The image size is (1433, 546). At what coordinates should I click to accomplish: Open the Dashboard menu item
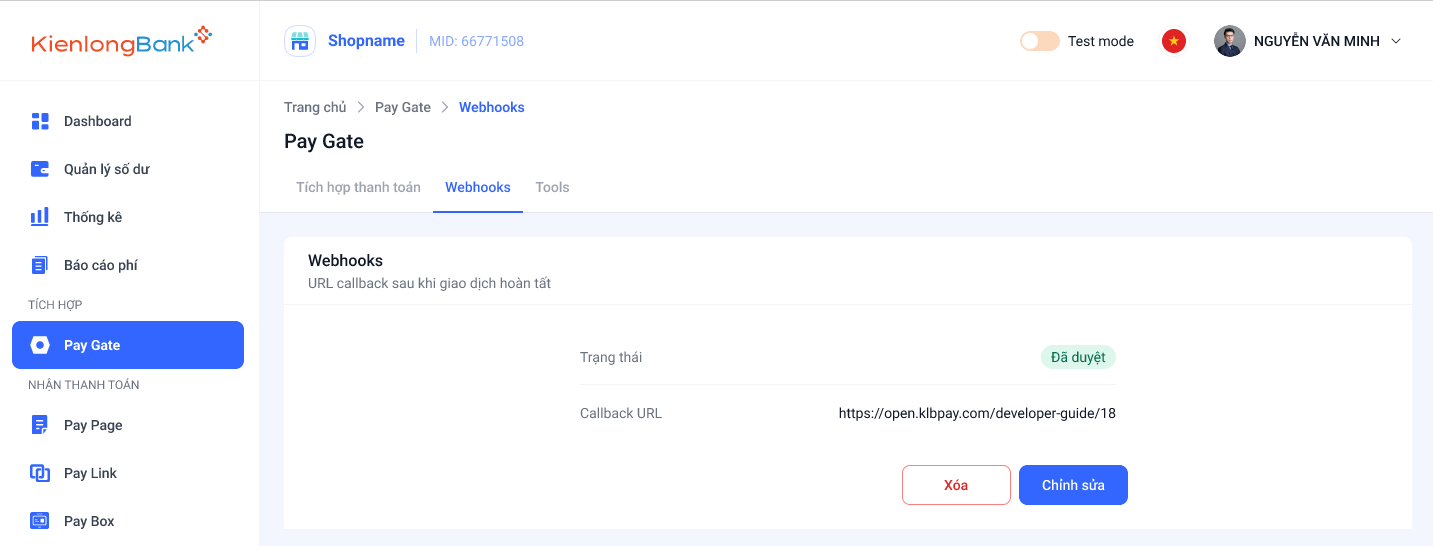tap(128, 121)
